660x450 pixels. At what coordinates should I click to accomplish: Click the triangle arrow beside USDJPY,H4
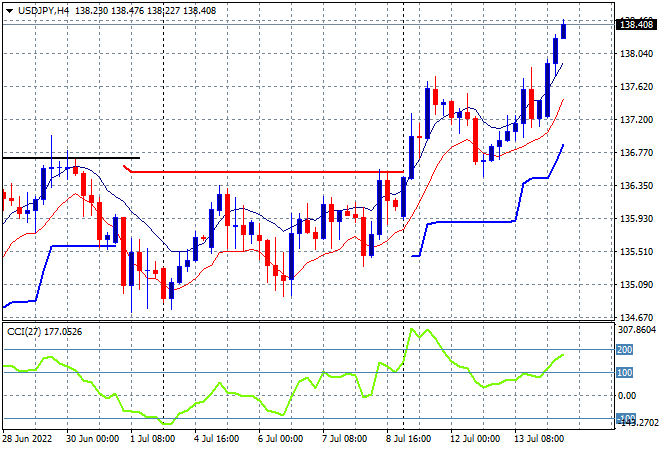[x=9, y=11]
